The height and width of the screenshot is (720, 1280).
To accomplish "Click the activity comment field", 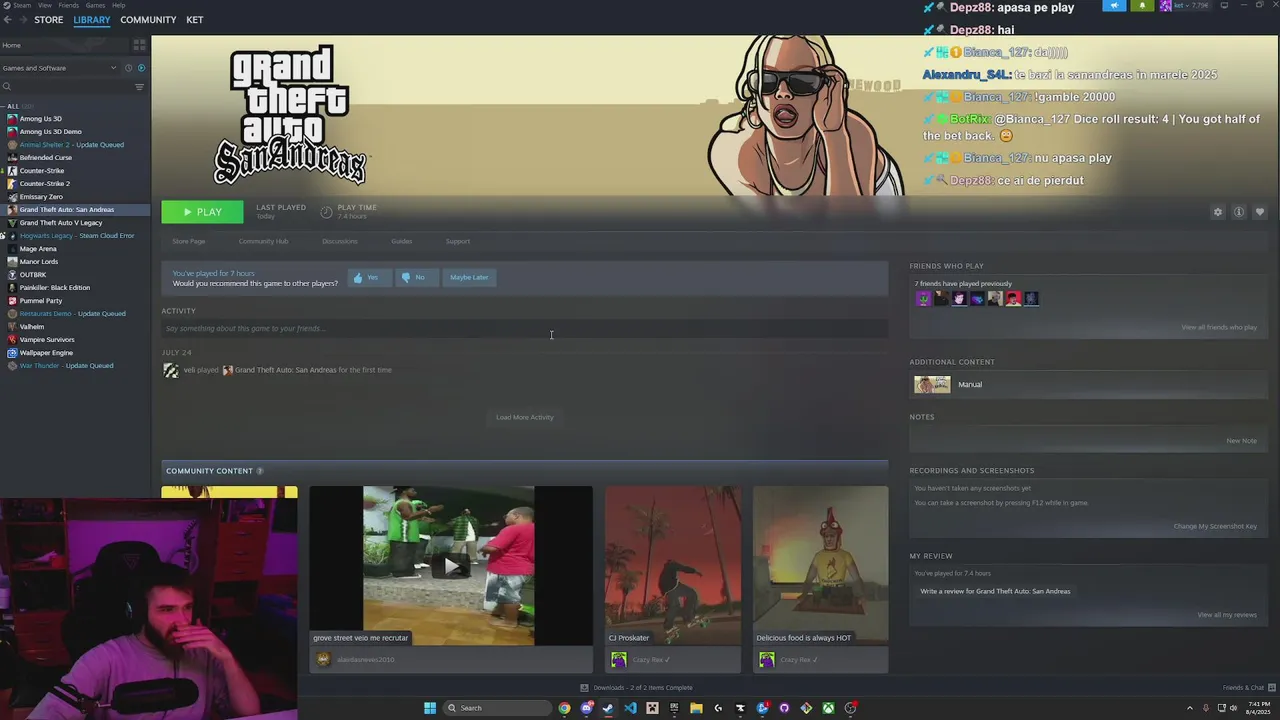I will (525, 328).
